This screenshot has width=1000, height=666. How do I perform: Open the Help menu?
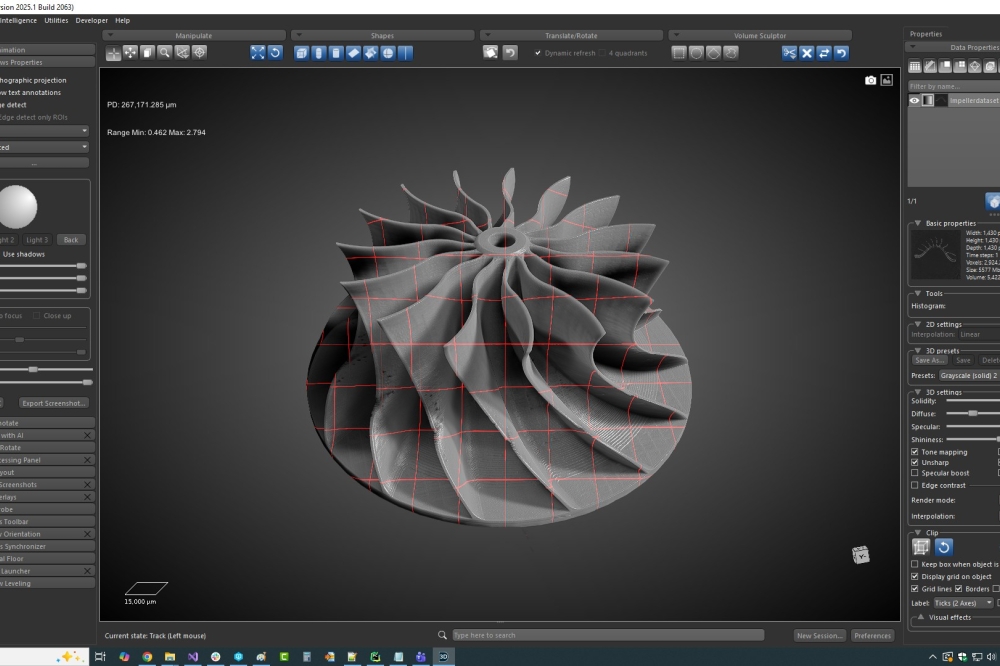point(122,20)
